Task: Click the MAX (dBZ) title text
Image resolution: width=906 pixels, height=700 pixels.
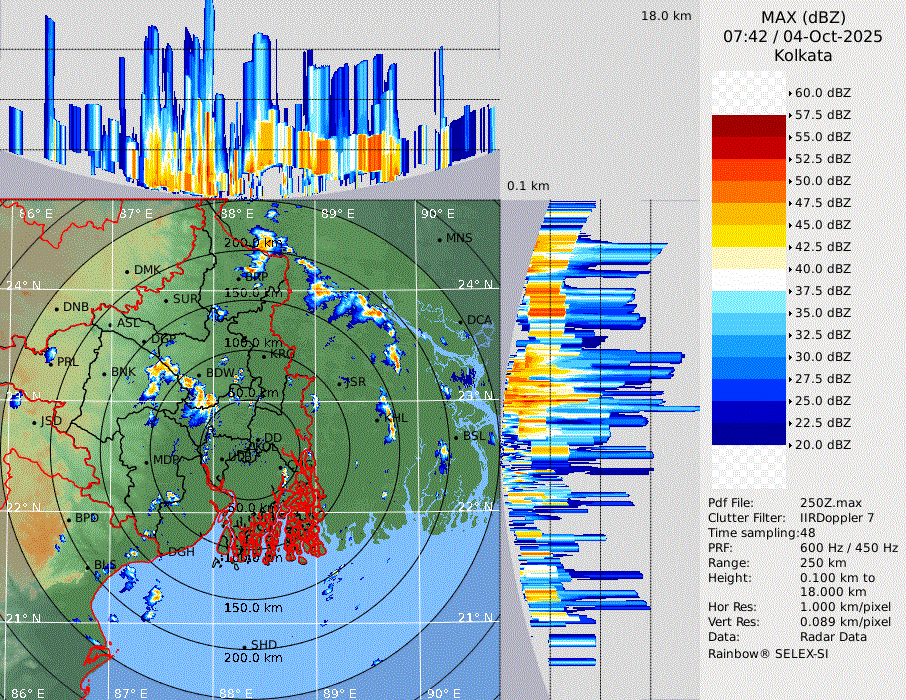Action: pyautogui.click(x=802, y=17)
